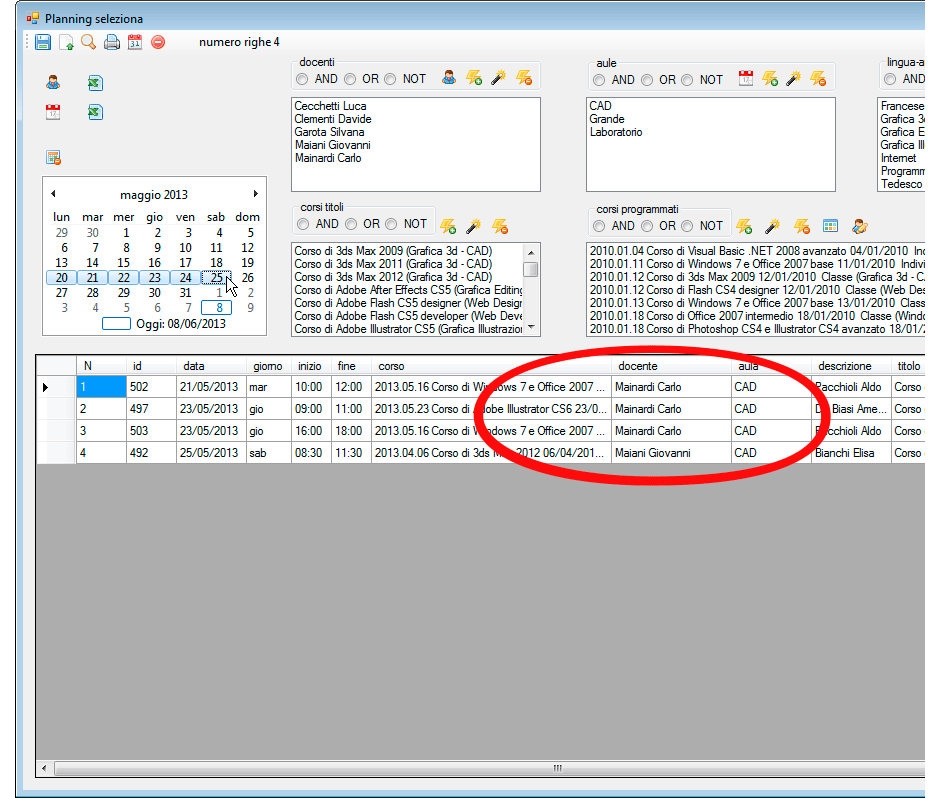The width and height of the screenshot is (940, 798).
Task: Select the AND radio button under corsi titoli
Action: (303, 224)
